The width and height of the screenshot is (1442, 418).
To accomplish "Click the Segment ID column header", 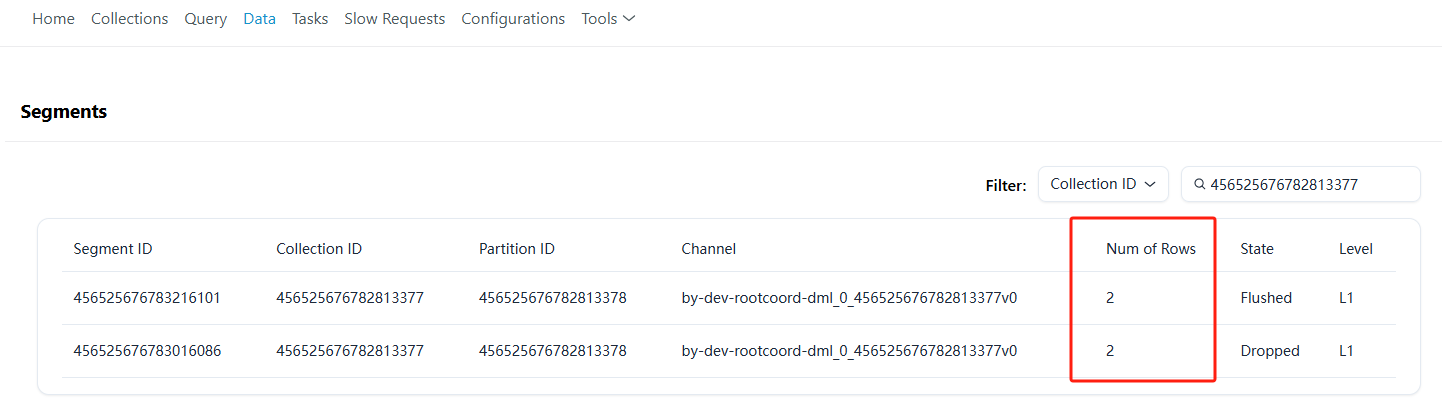I will pos(113,249).
